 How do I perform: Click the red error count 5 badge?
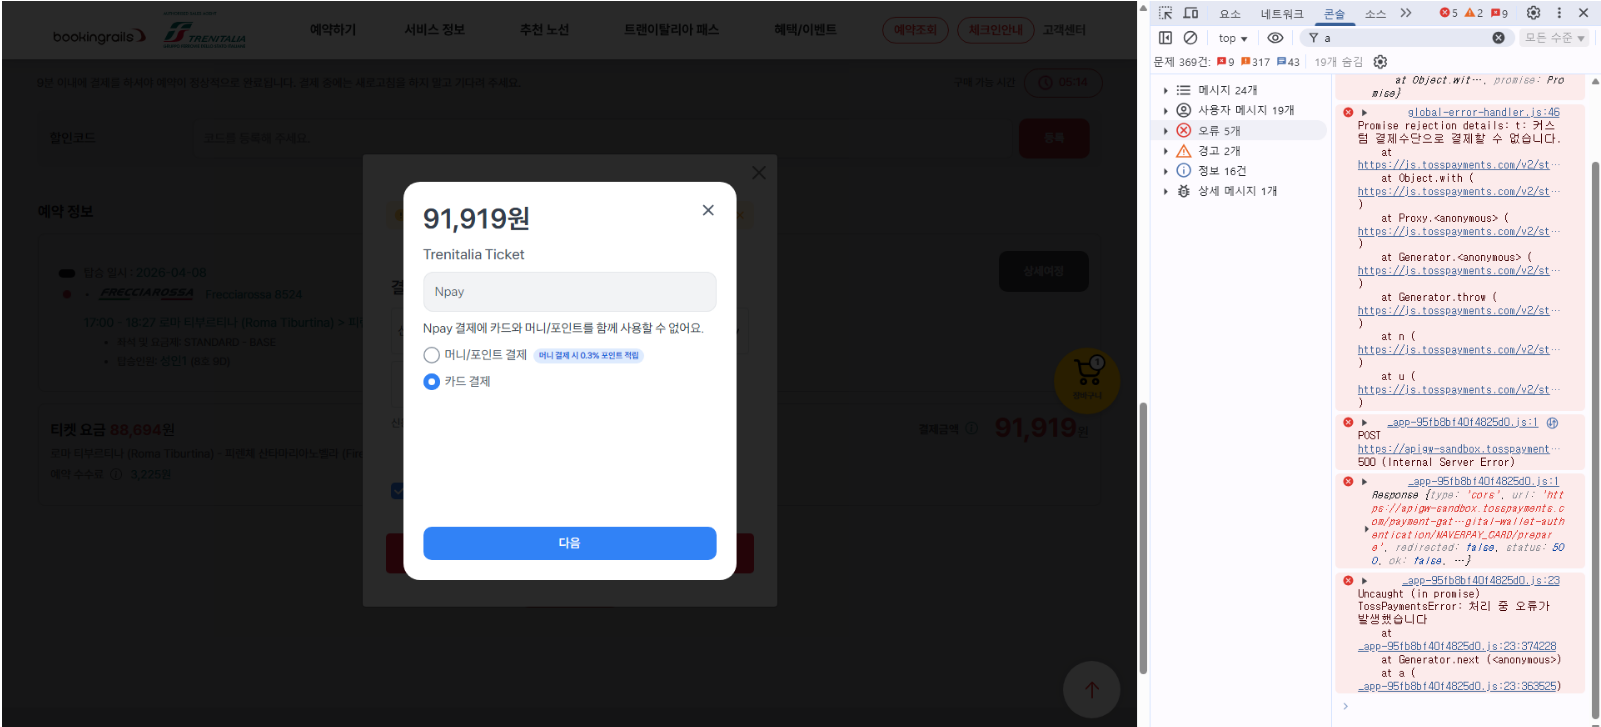[1448, 13]
